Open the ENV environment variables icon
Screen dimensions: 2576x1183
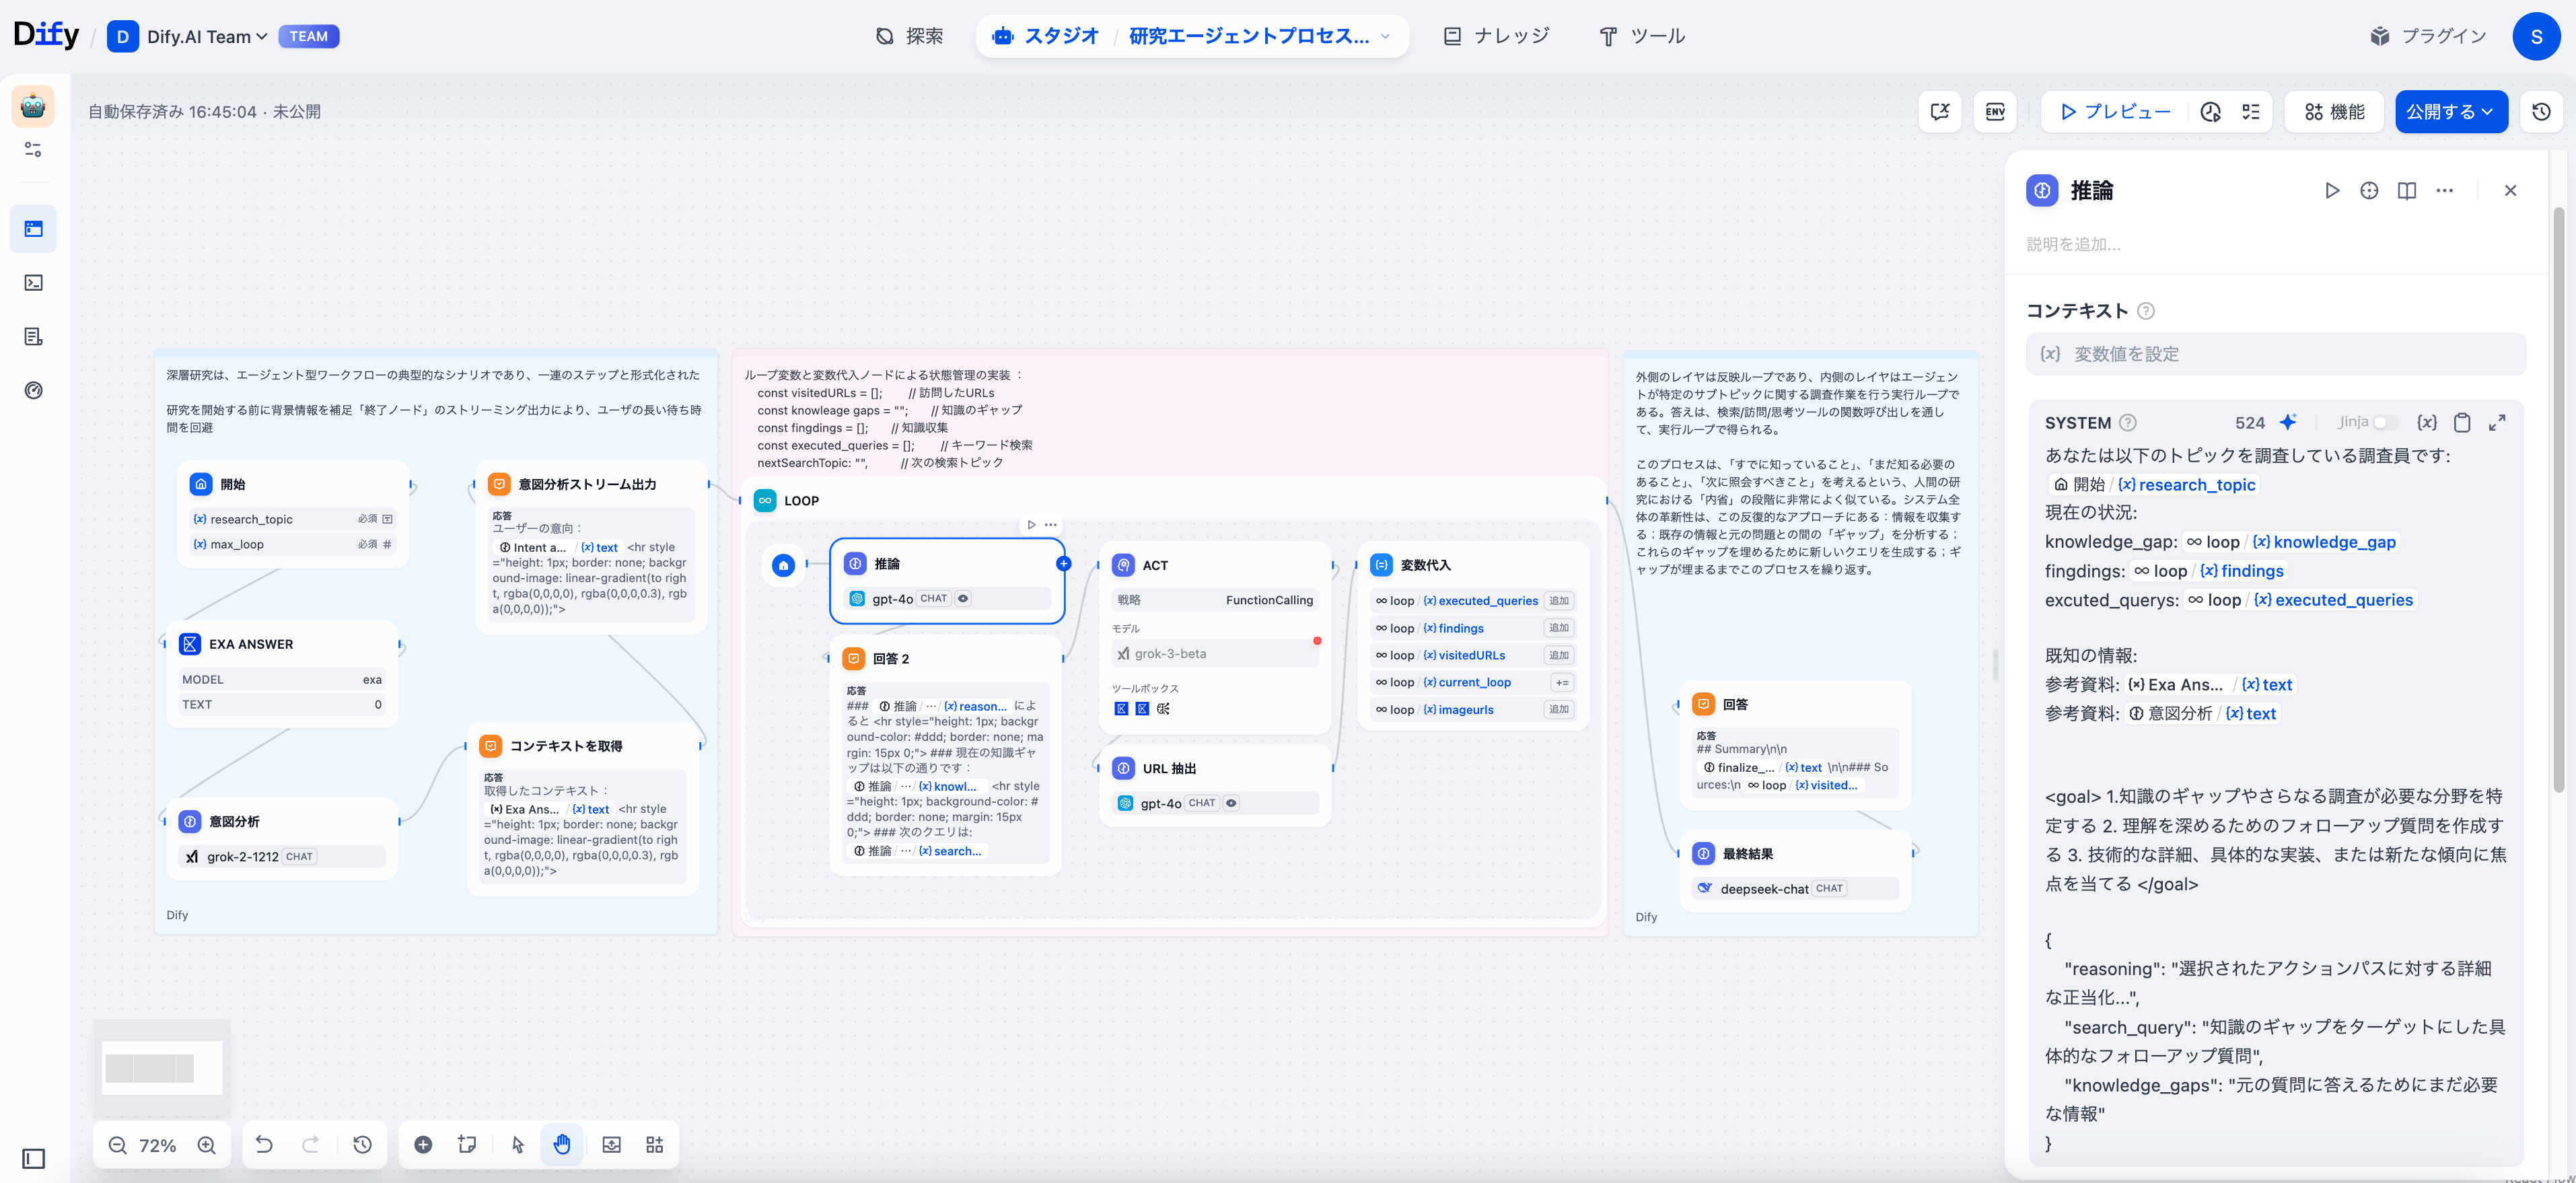[1994, 112]
